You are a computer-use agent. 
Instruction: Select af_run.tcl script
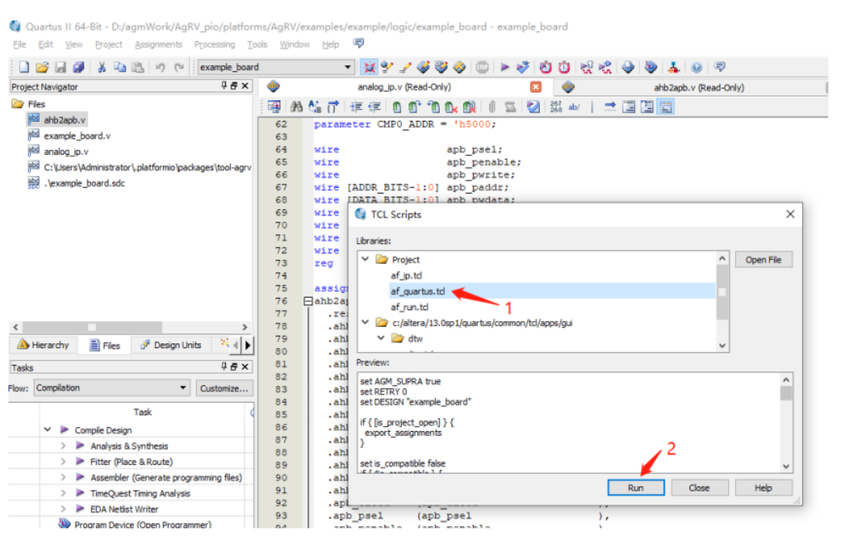coord(409,307)
